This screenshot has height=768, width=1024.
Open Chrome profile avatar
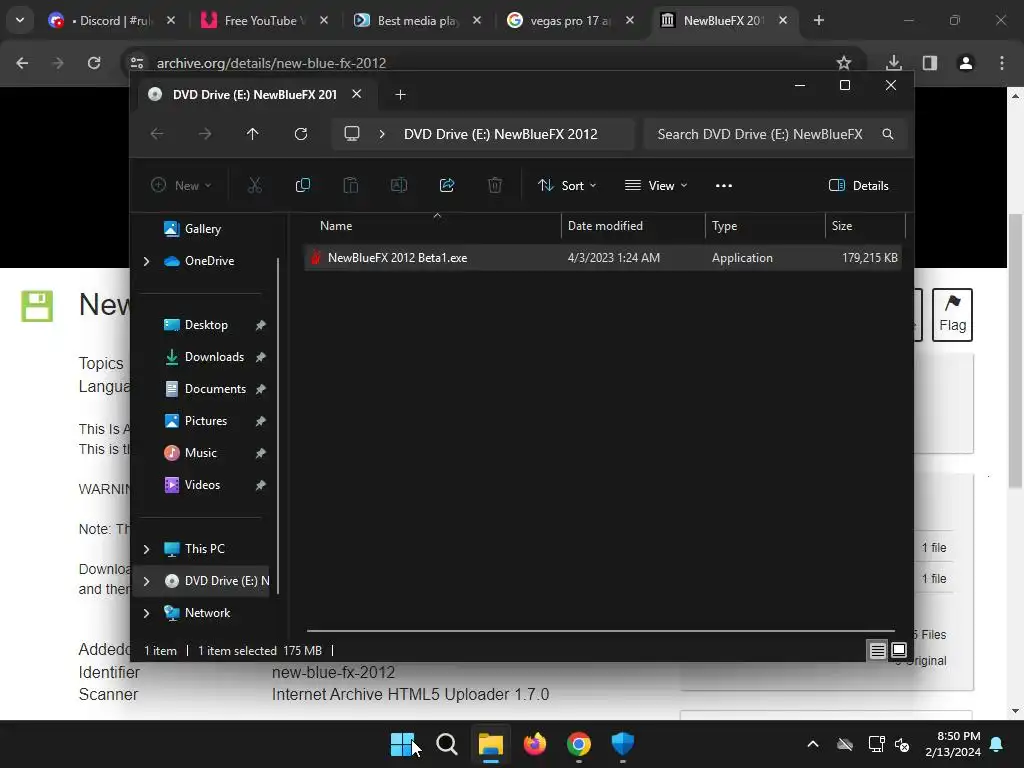click(x=966, y=63)
